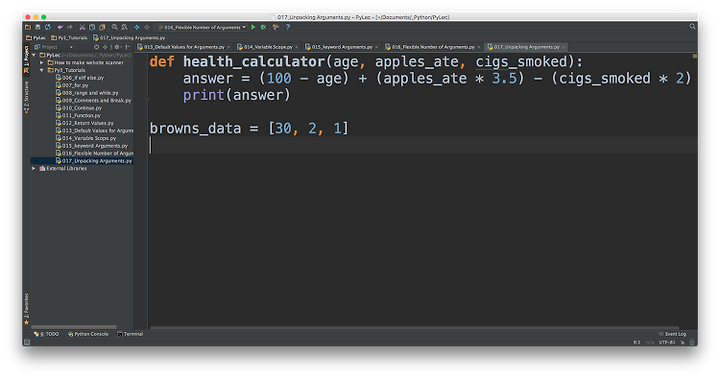Select 012_Return Values.py file
Viewport: 720px width, 378px height.
[x=84, y=123]
